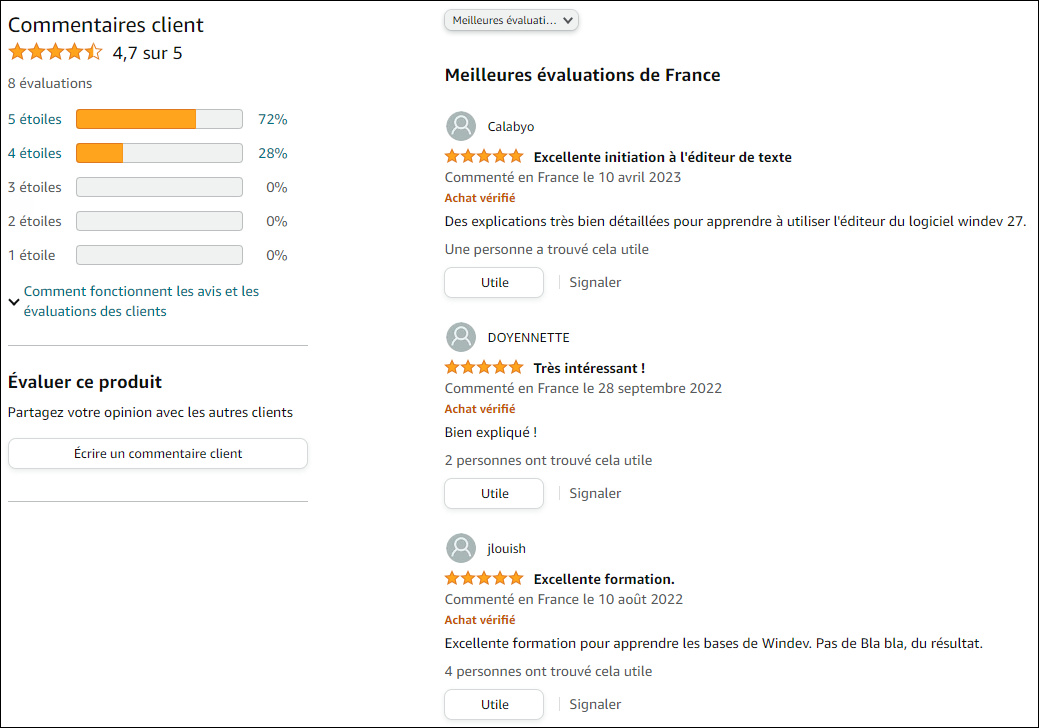Viewport: 1039px width, 728px height.
Task: Mark DOYENNETTE's review as Utile
Action: pos(494,493)
